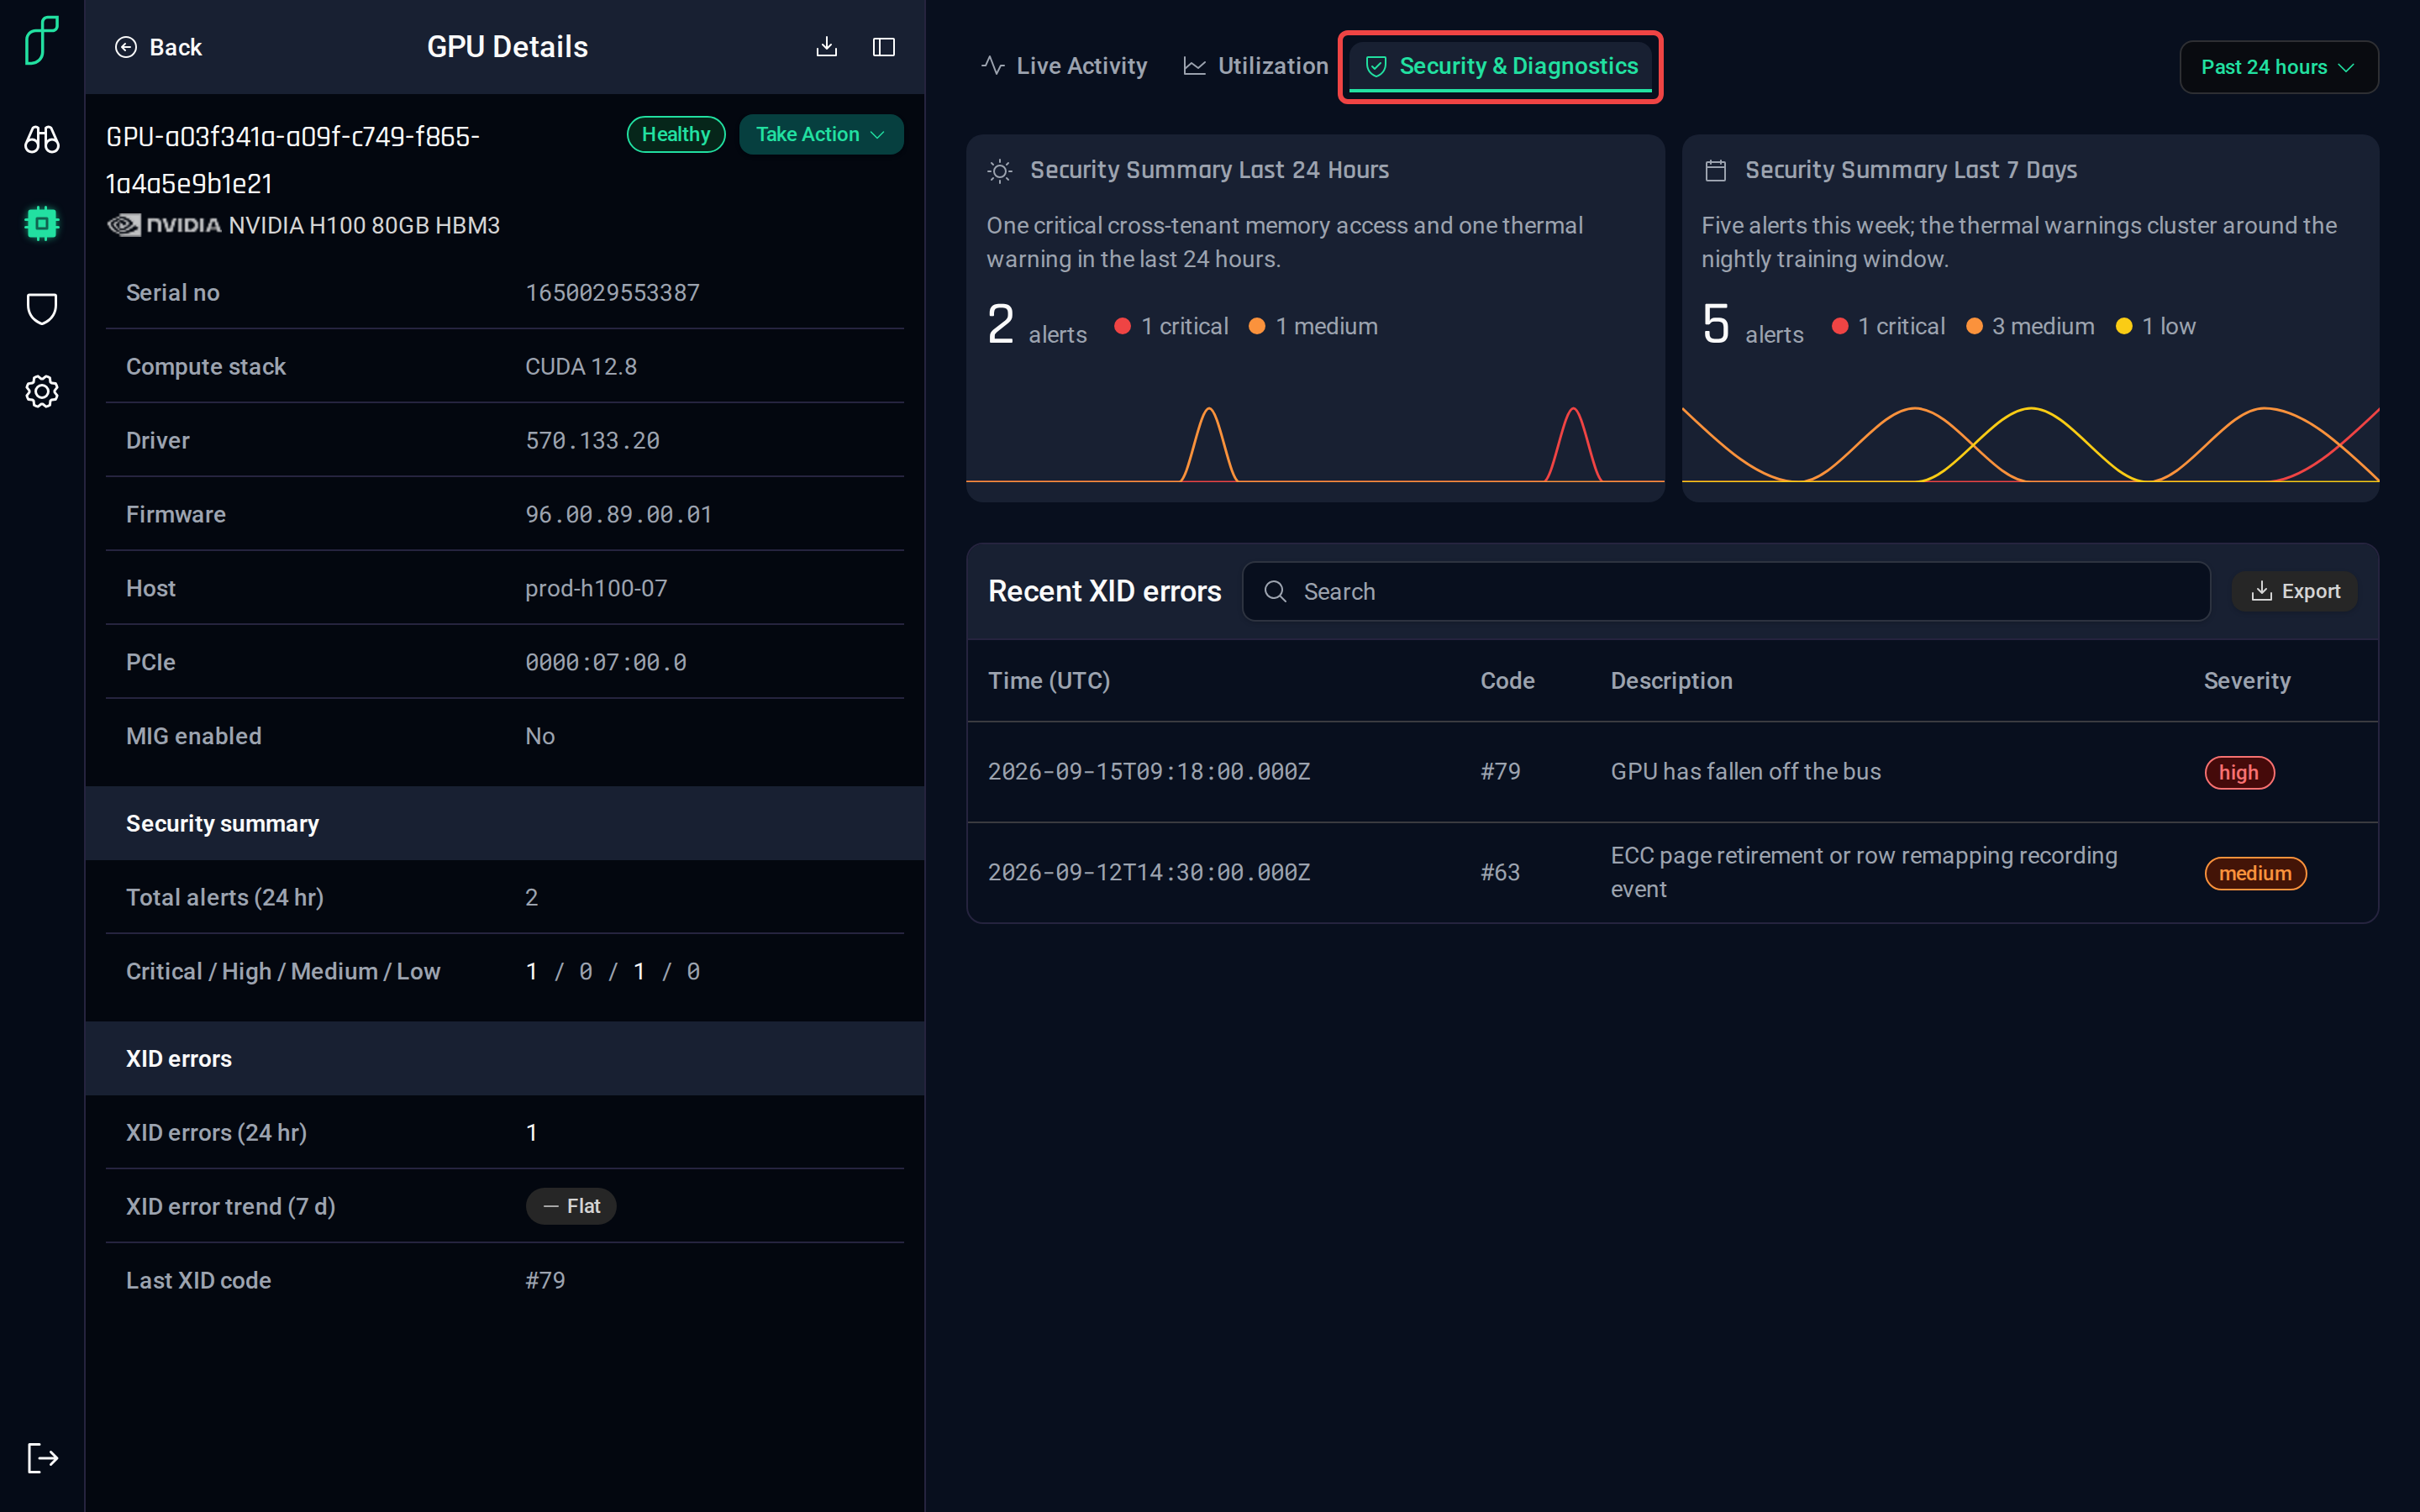Screen dimensions: 2420x1512
Task: Click the Driver value 570.133.20
Action: coord(592,441)
